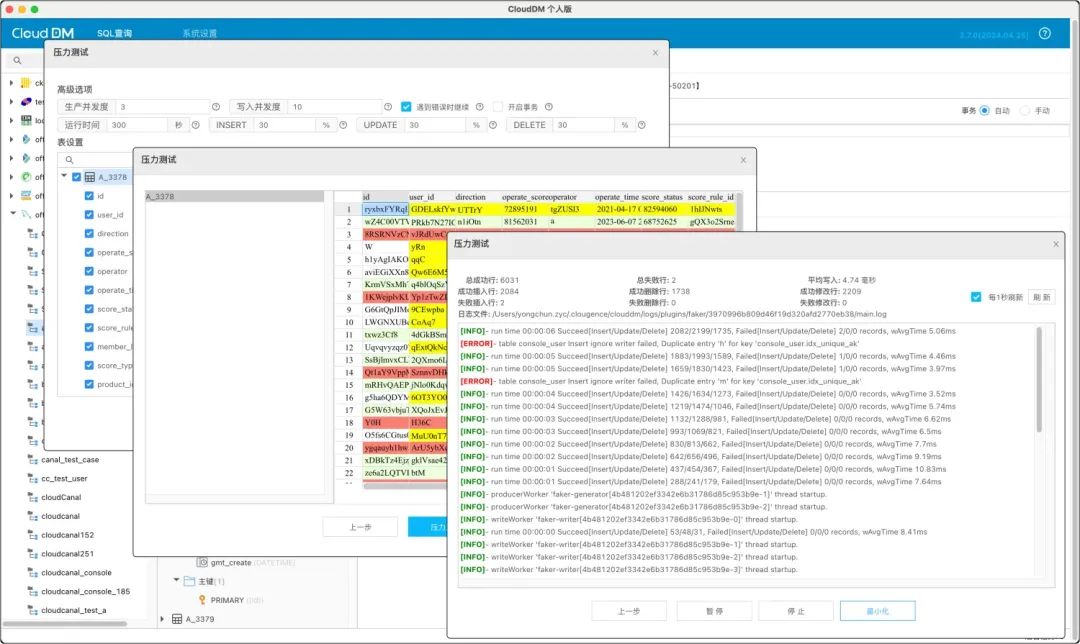
Task: Enable the 开启事务 checkbox
Action: click(497, 107)
